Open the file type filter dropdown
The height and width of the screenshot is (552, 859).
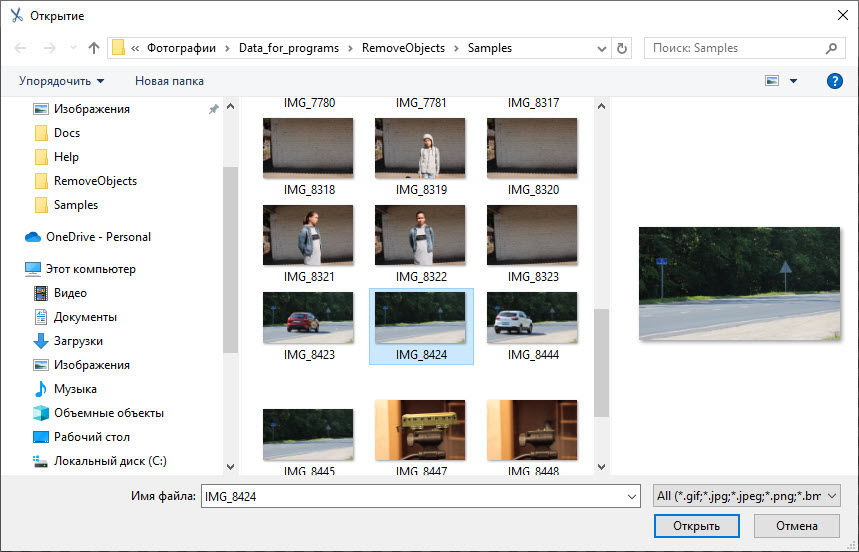coord(746,496)
